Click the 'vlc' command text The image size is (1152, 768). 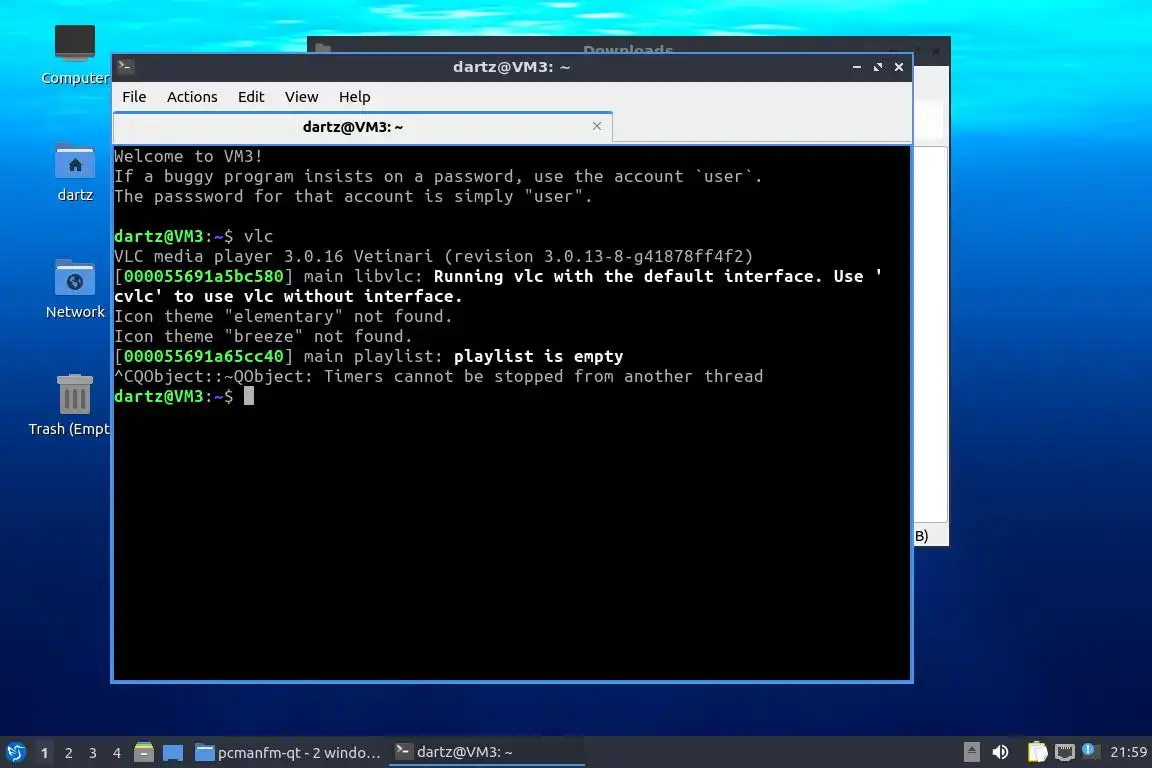tap(259, 237)
